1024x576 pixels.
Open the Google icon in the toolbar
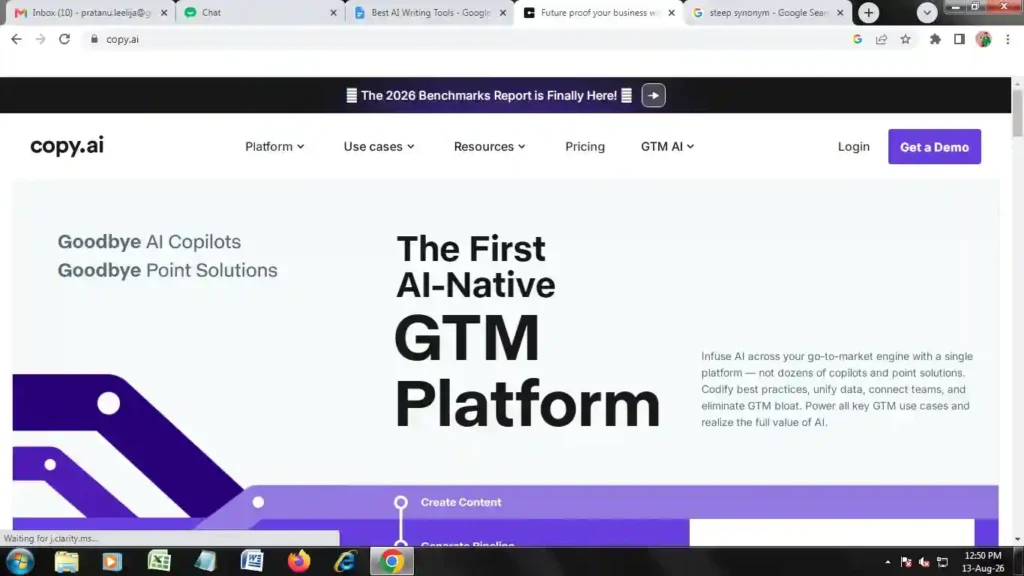click(857, 39)
